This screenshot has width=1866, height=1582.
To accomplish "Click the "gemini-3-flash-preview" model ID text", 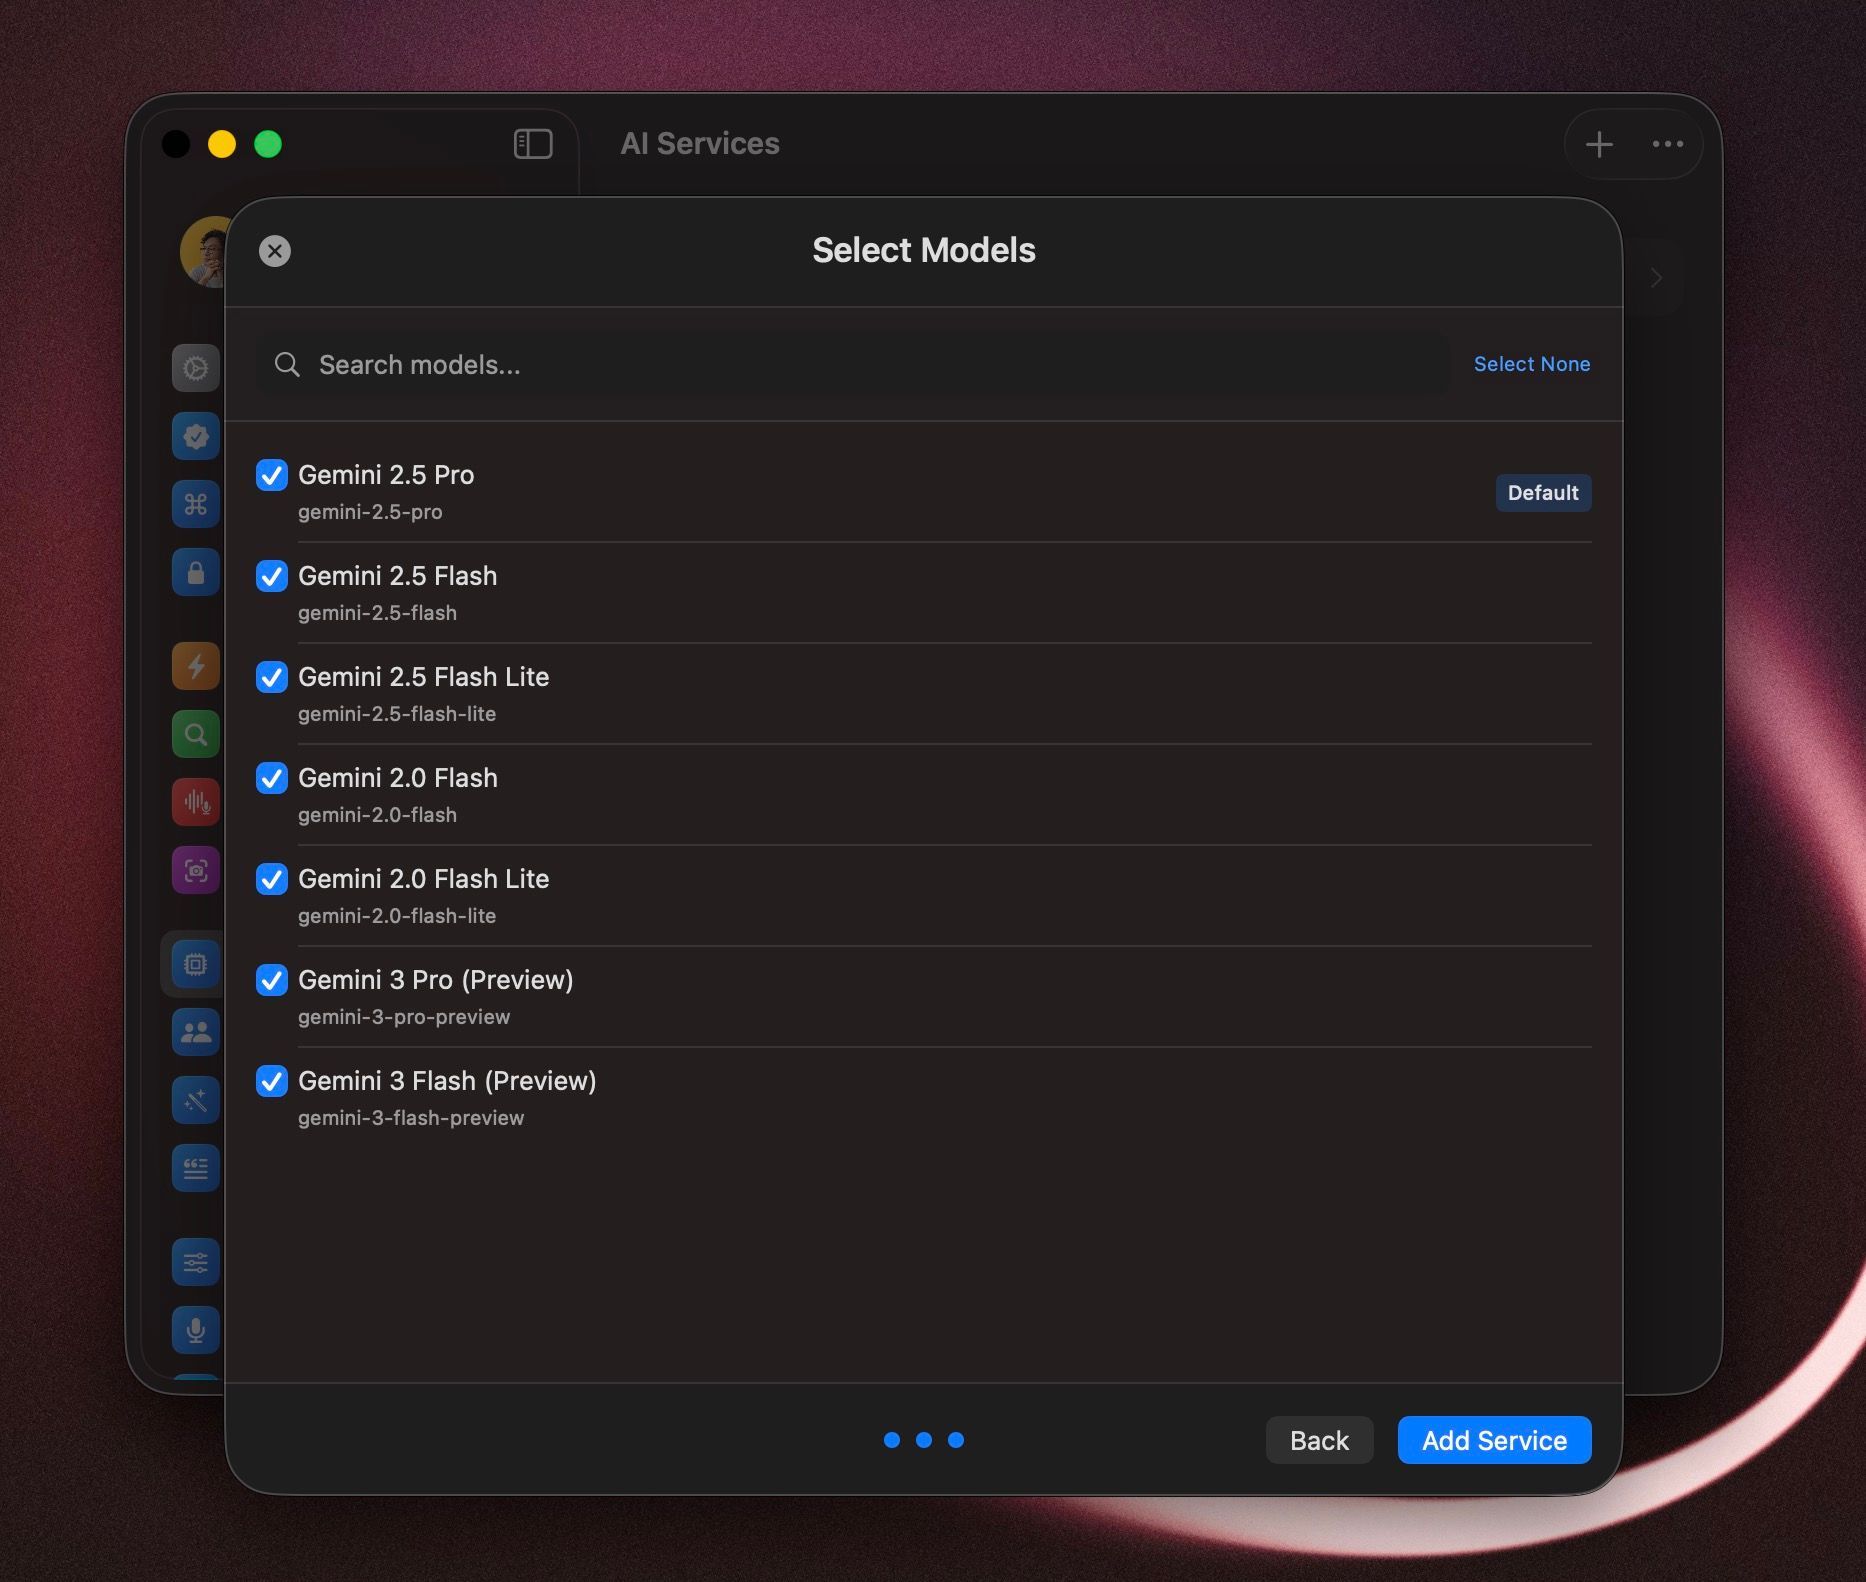I will pyautogui.click(x=411, y=1118).
